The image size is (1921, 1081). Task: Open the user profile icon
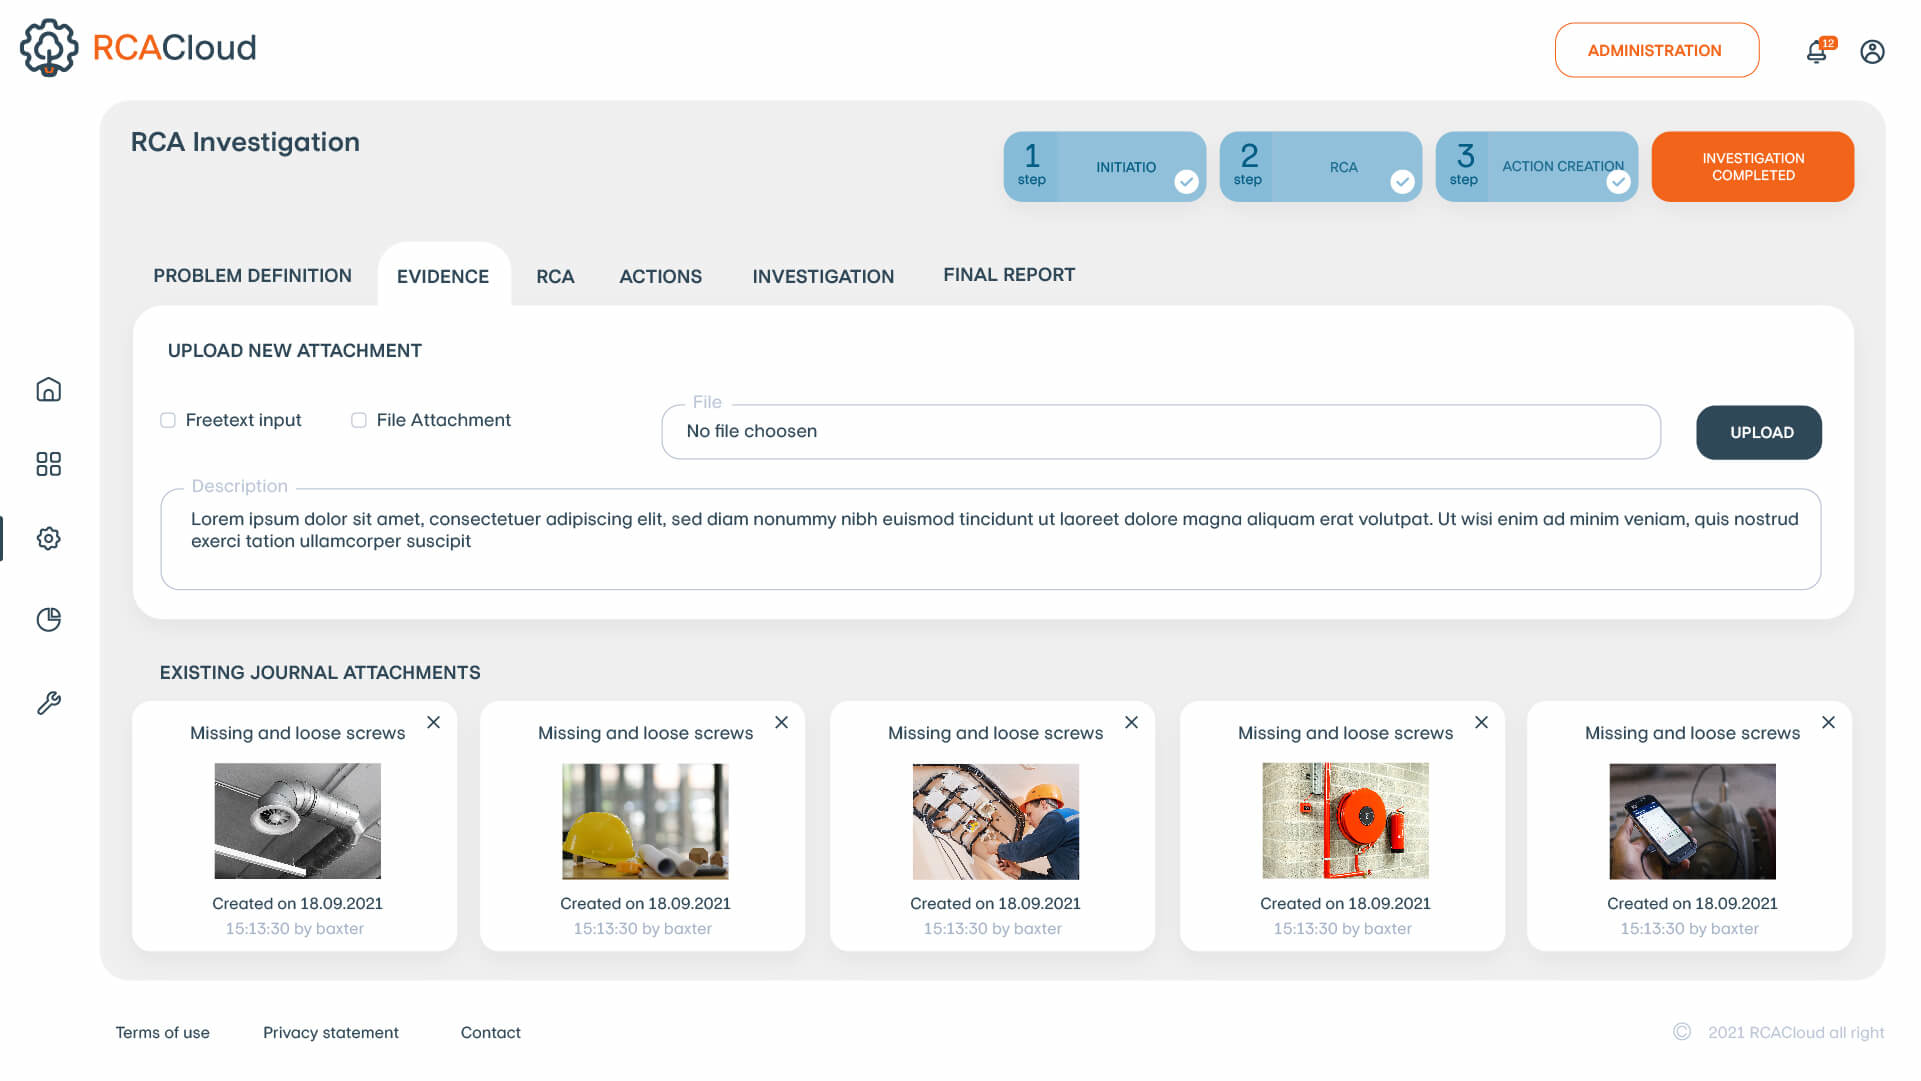pos(1872,51)
